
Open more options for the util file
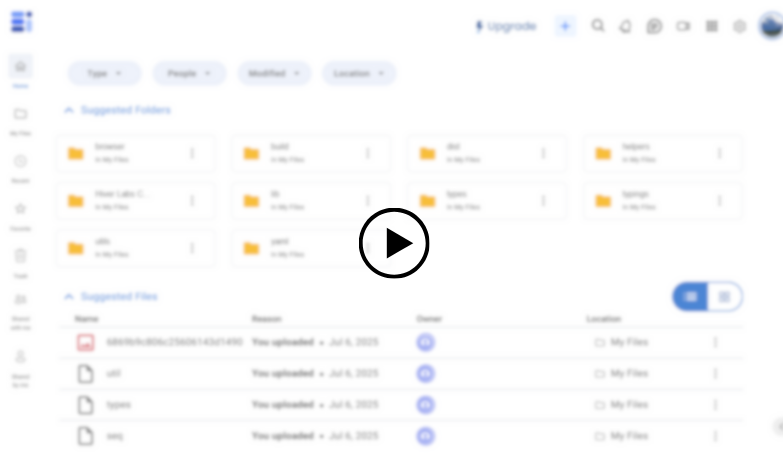tap(715, 373)
